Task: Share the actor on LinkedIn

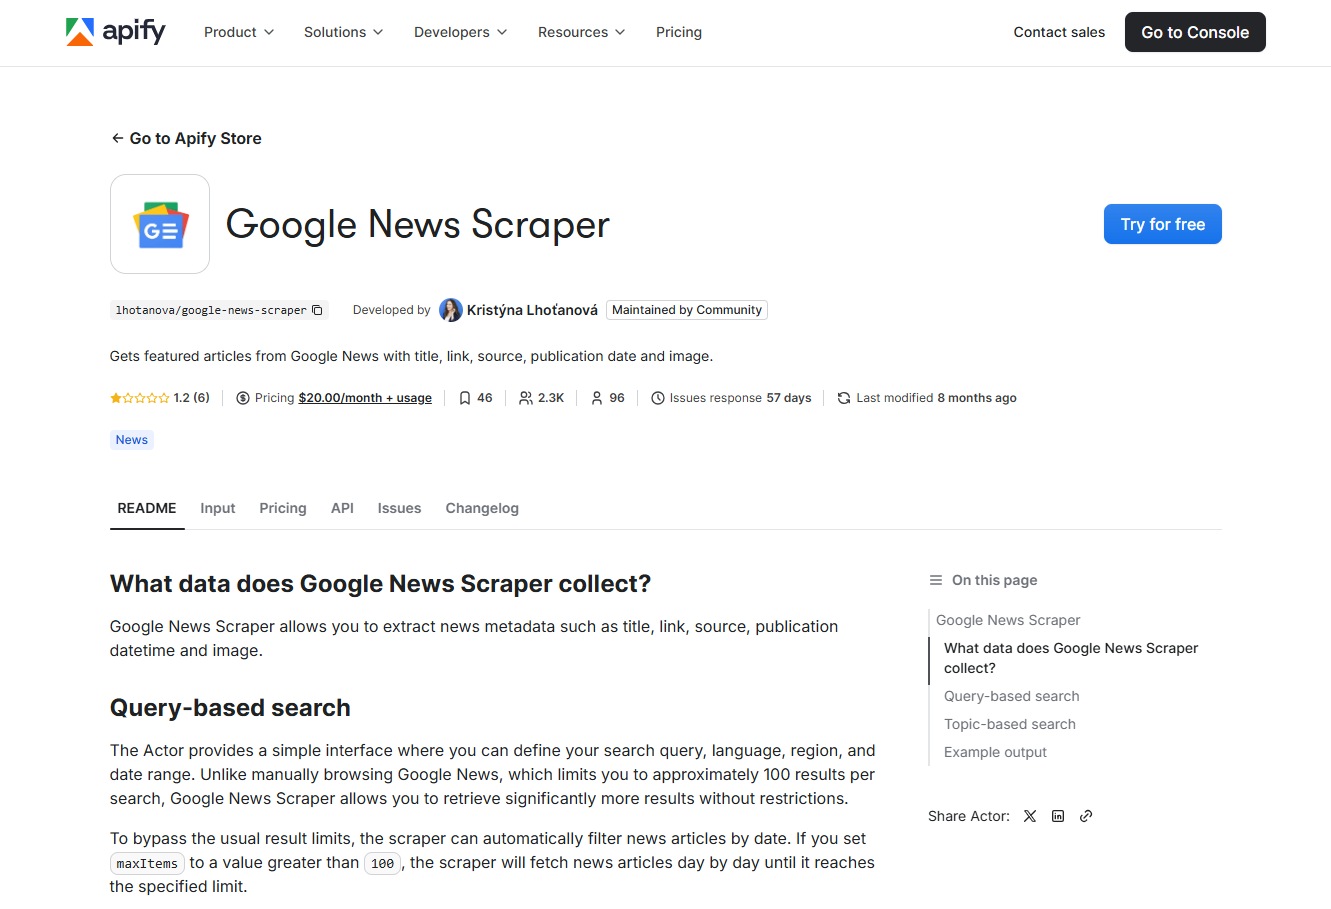Action: click(1057, 816)
